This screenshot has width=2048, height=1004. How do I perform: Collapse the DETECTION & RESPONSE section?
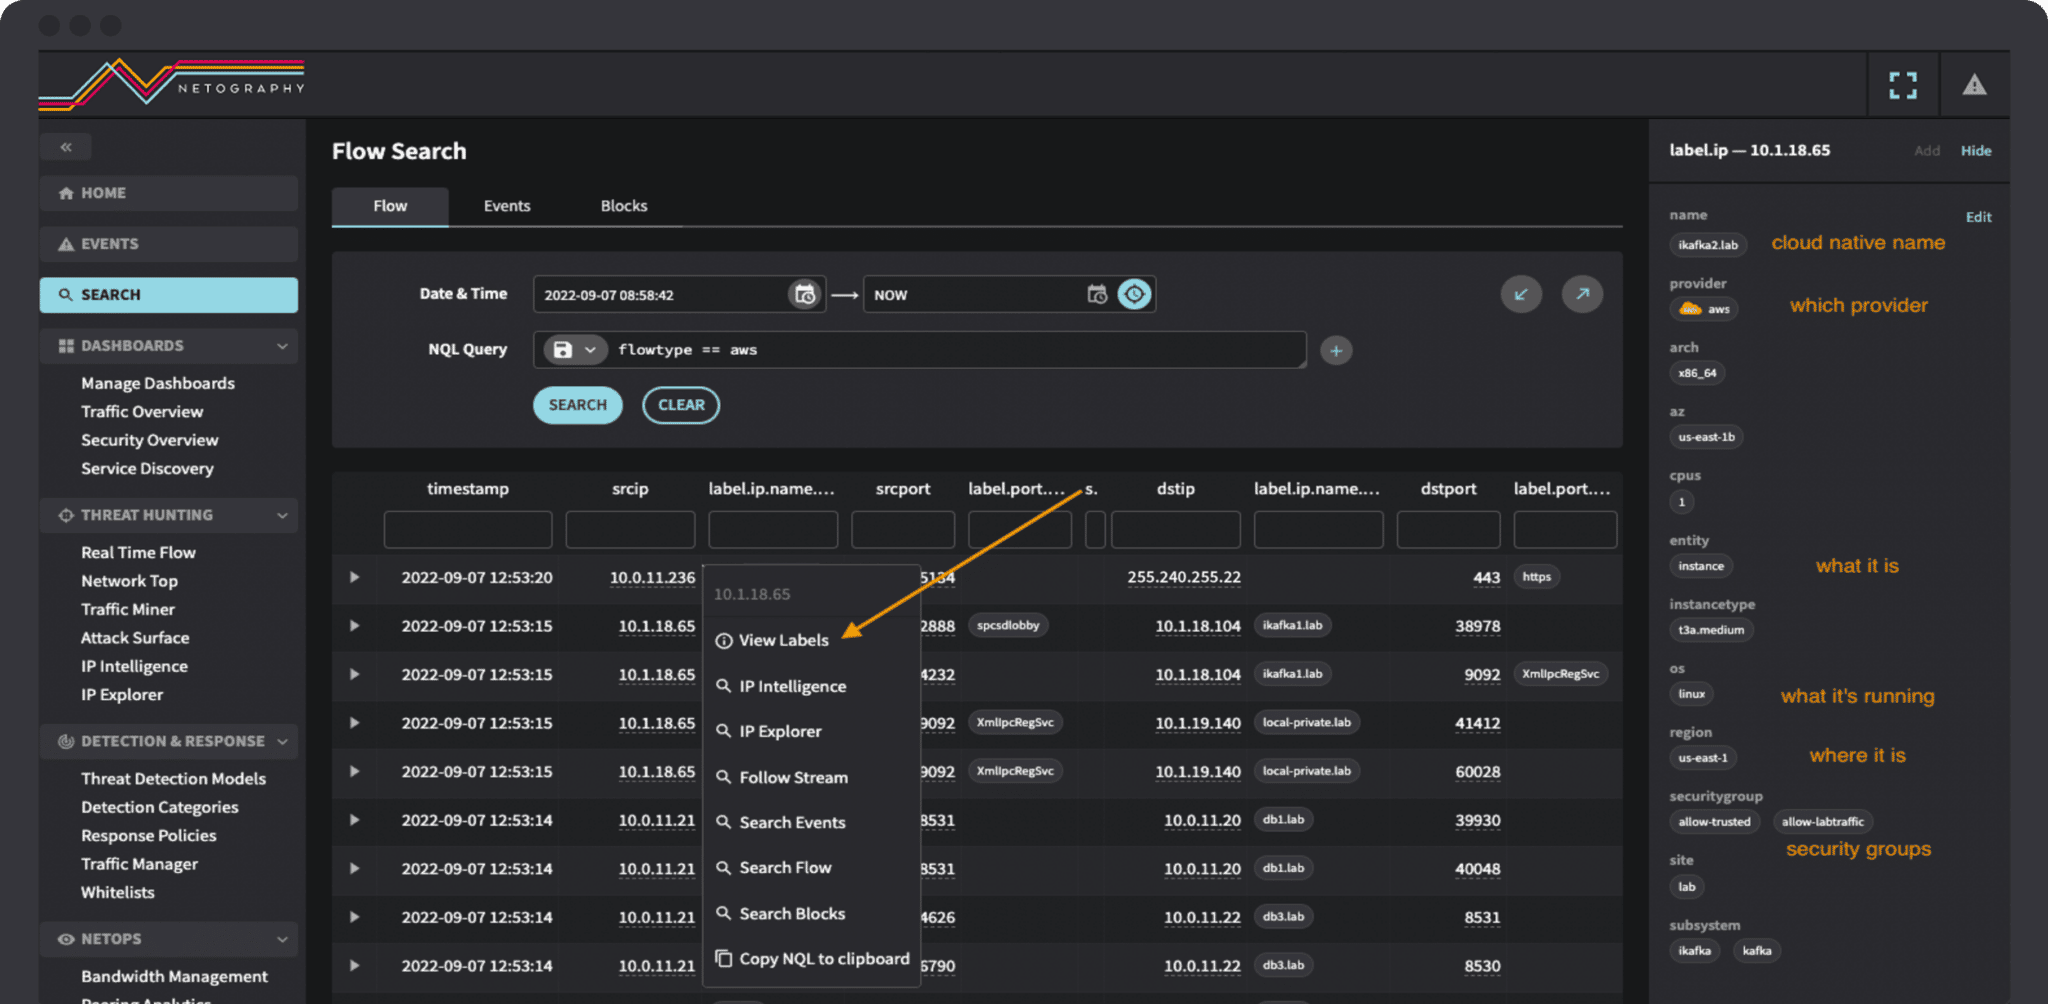tap(284, 741)
